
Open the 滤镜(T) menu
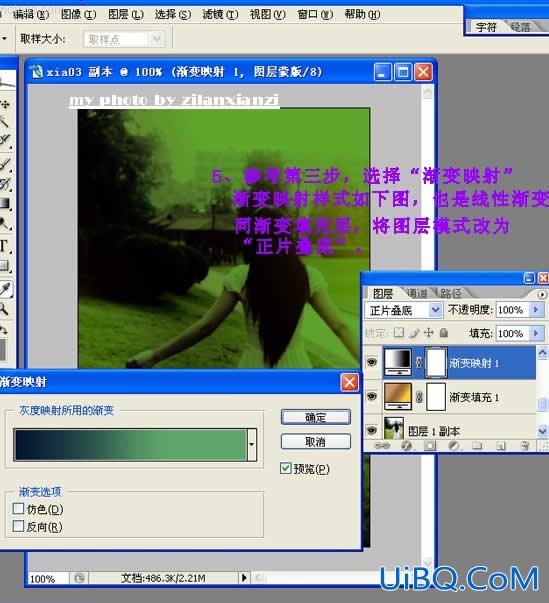tap(220, 15)
